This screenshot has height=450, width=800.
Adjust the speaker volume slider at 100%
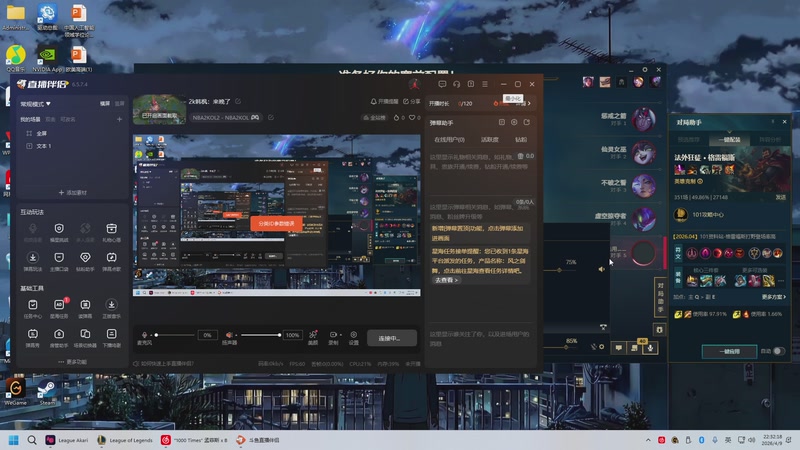click(x=260, y=335)
